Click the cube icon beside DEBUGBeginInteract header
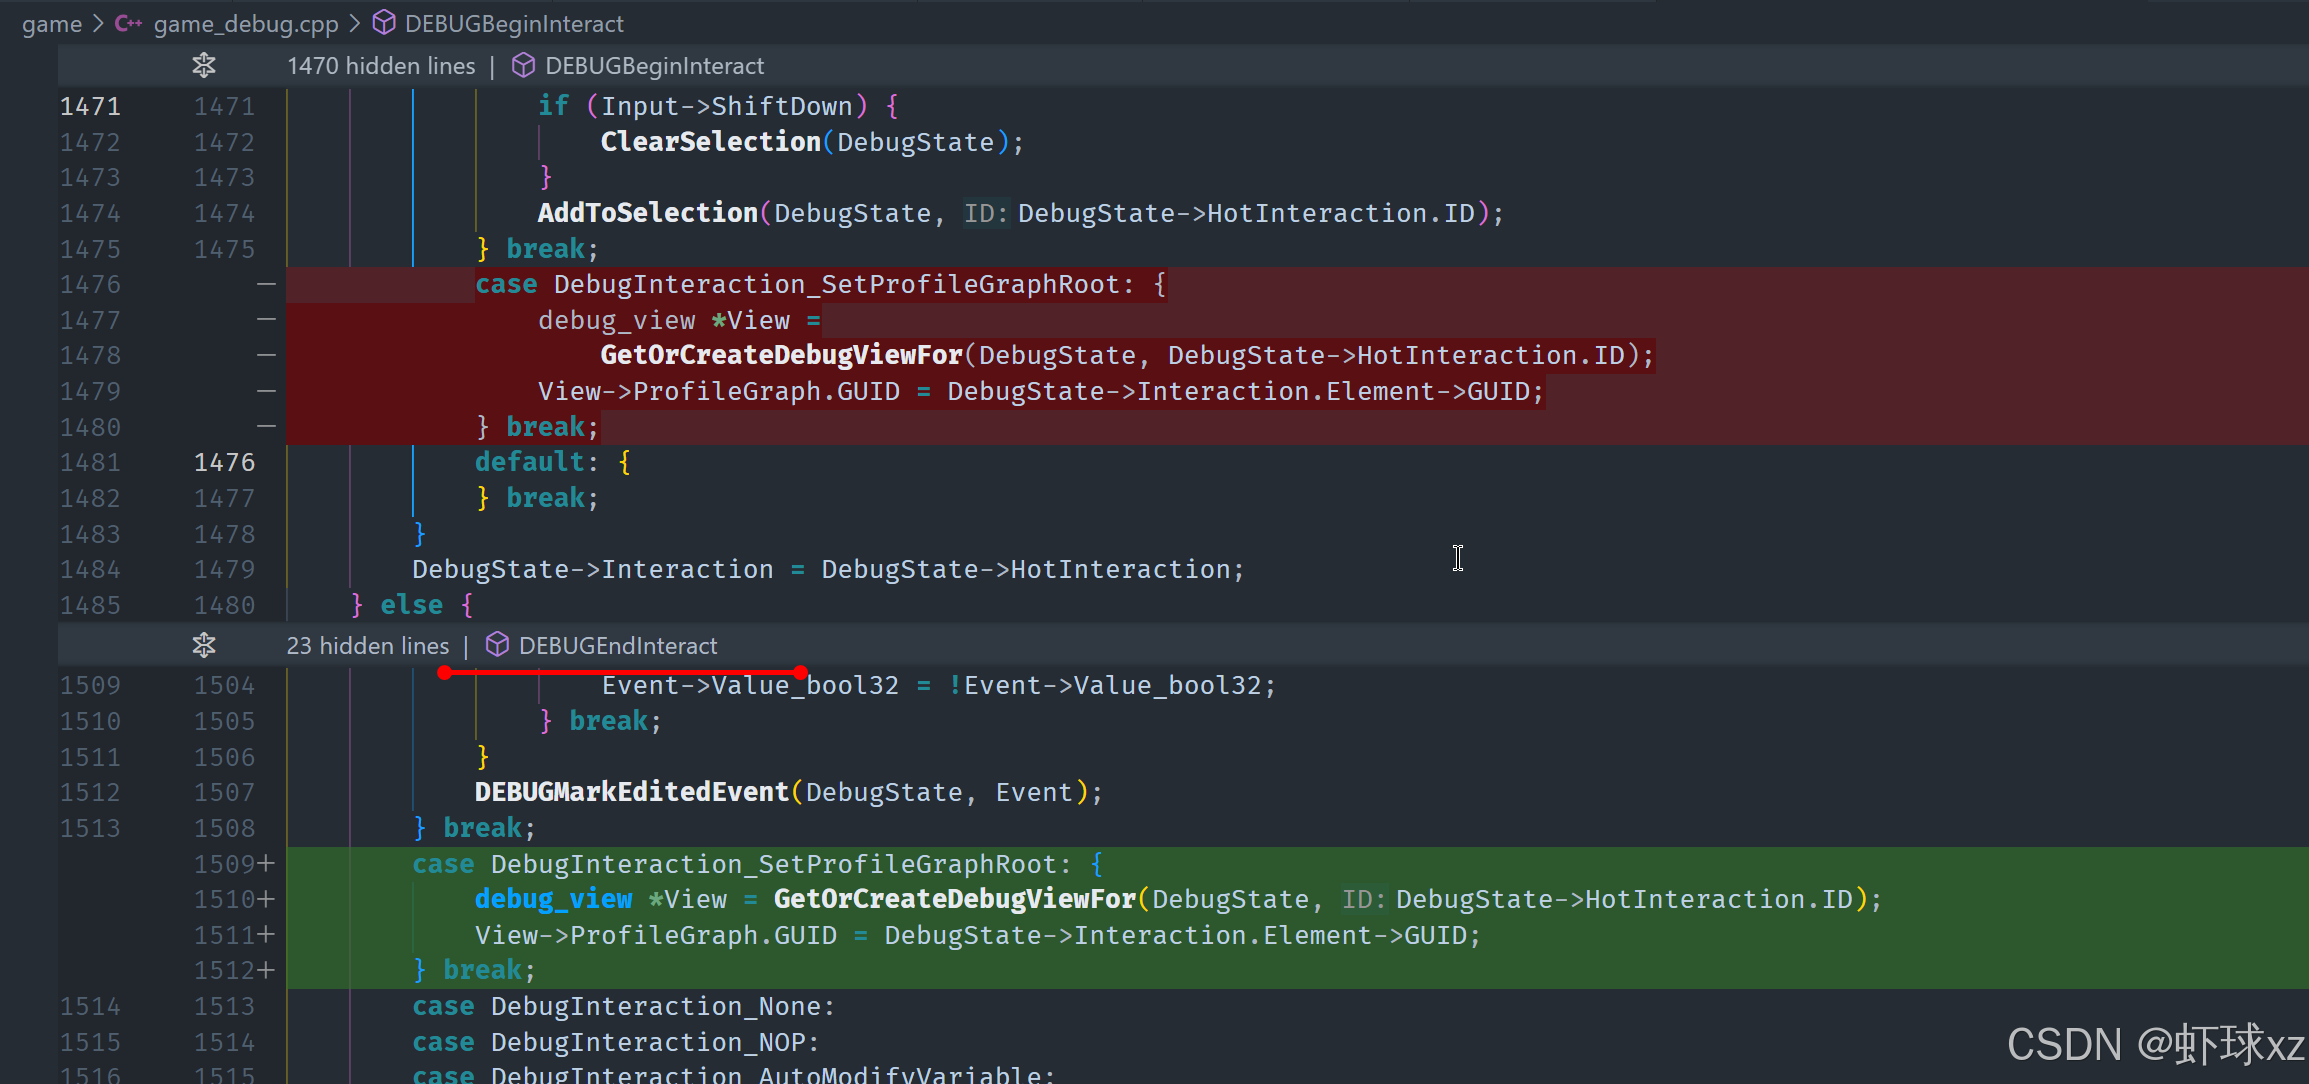2309x1084 pixels. click(x=523, y=65)
